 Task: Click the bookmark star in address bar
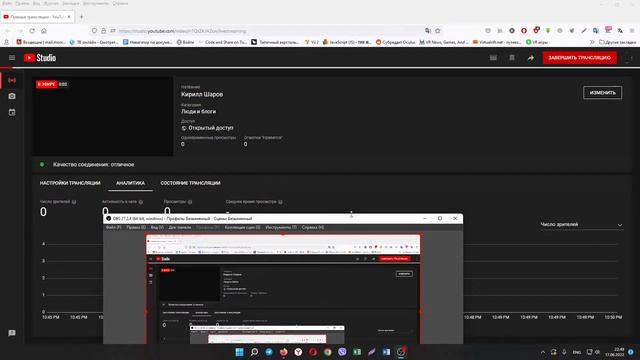pos(438,31)
